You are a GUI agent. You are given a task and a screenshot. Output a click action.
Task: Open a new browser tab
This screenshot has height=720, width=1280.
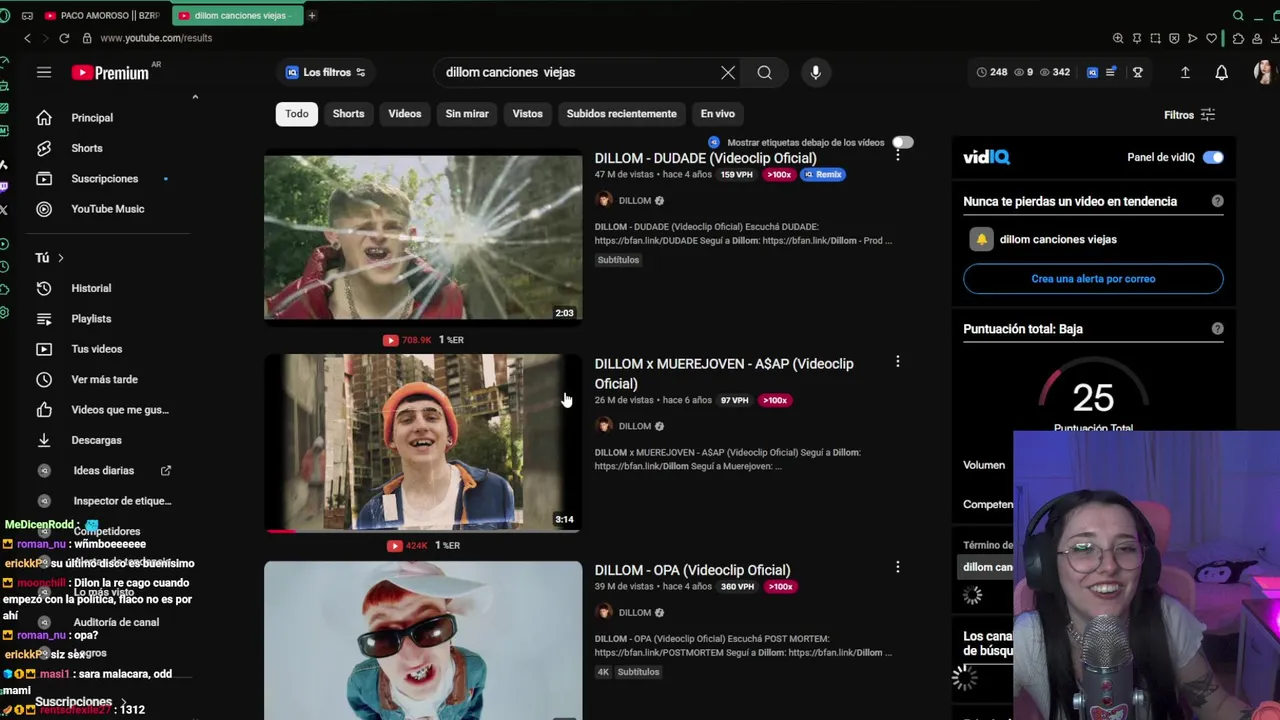point(312,16)
